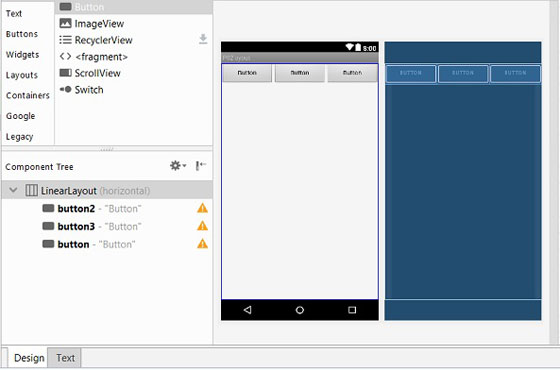Select the third BUTTON in the blueprint view
Screen dimensions: 560x370
pyautogui.click(x=515, y=74)
